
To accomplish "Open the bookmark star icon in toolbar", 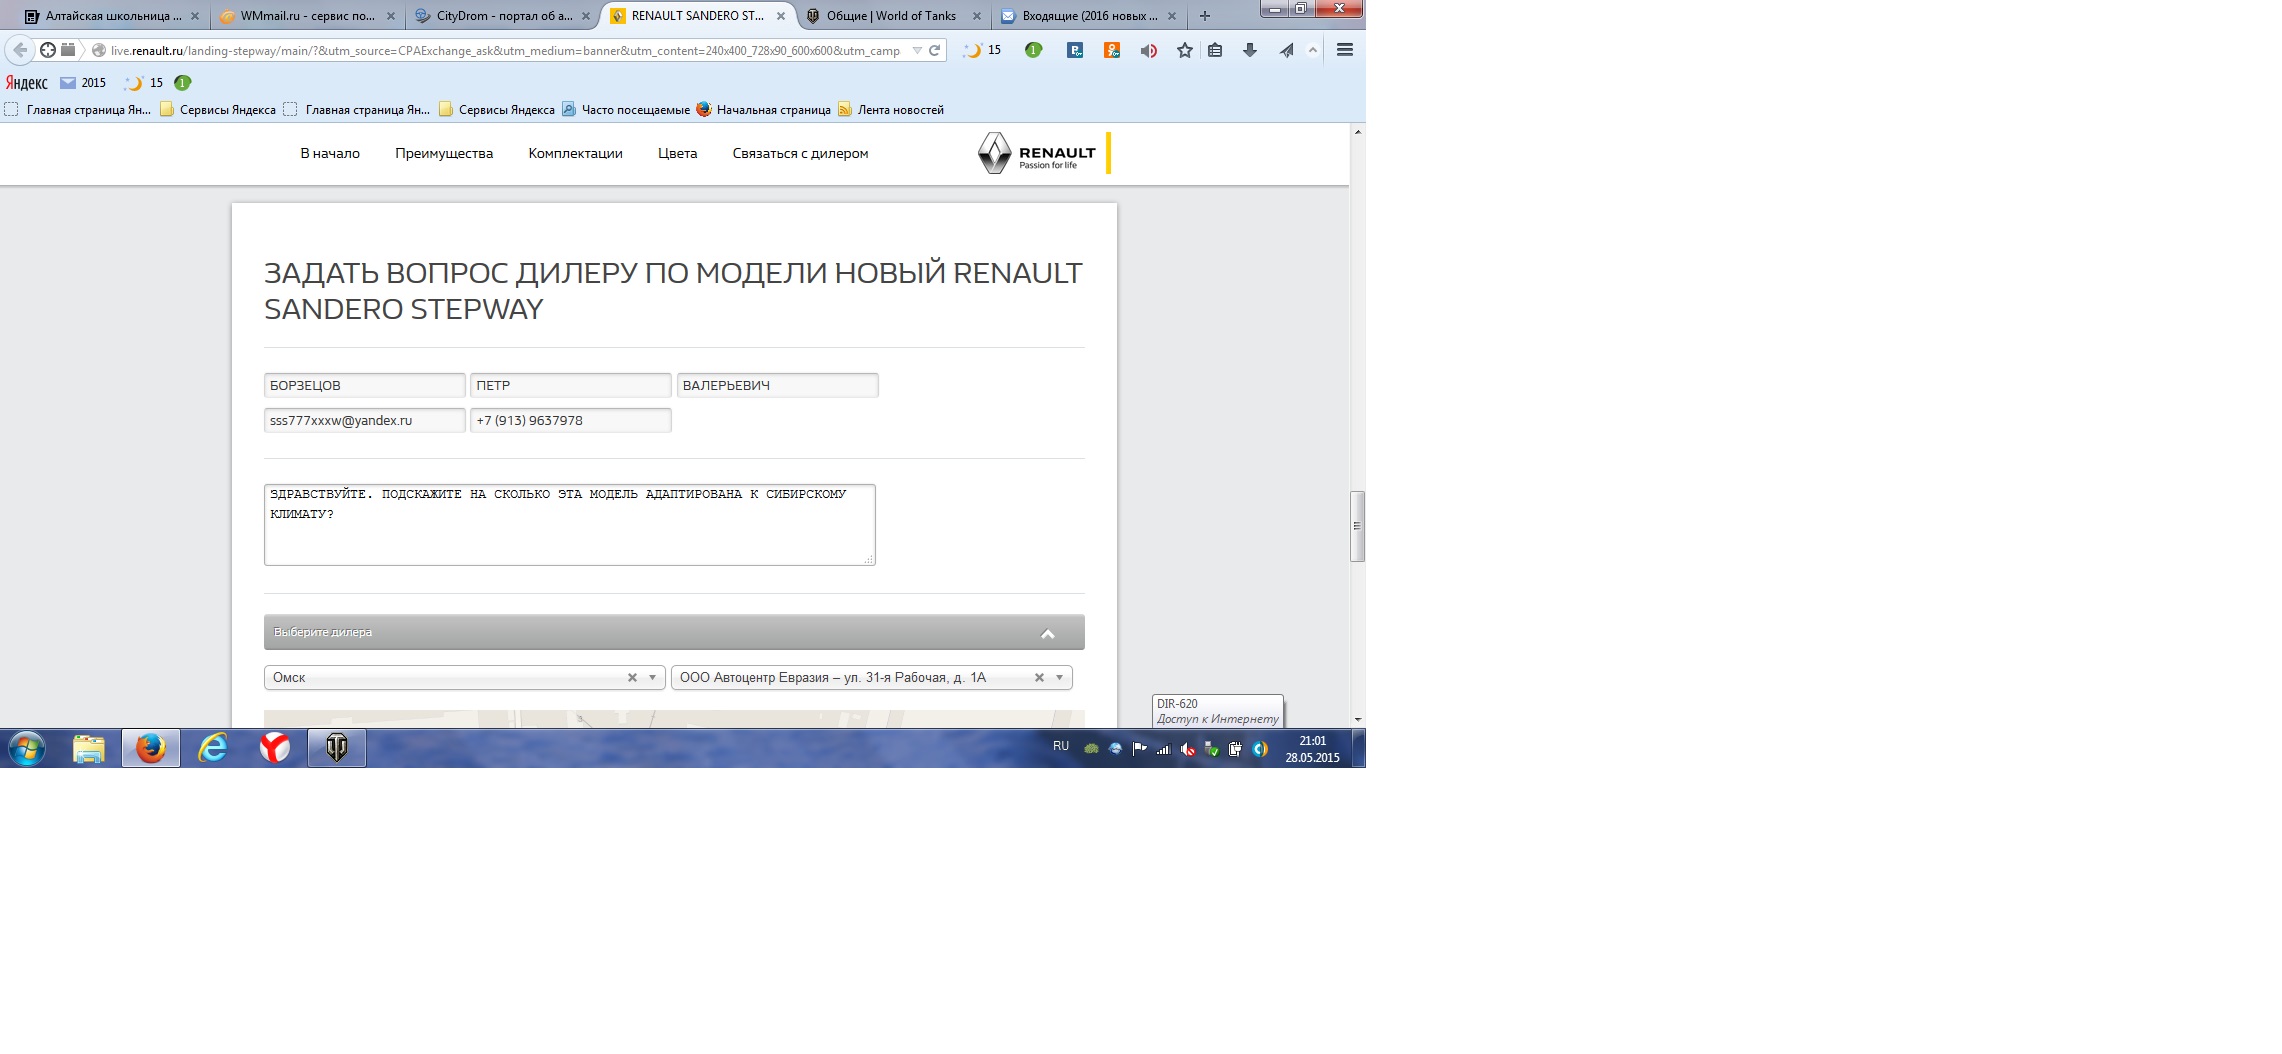I will pyautogui.click(x=1185, y=50).
